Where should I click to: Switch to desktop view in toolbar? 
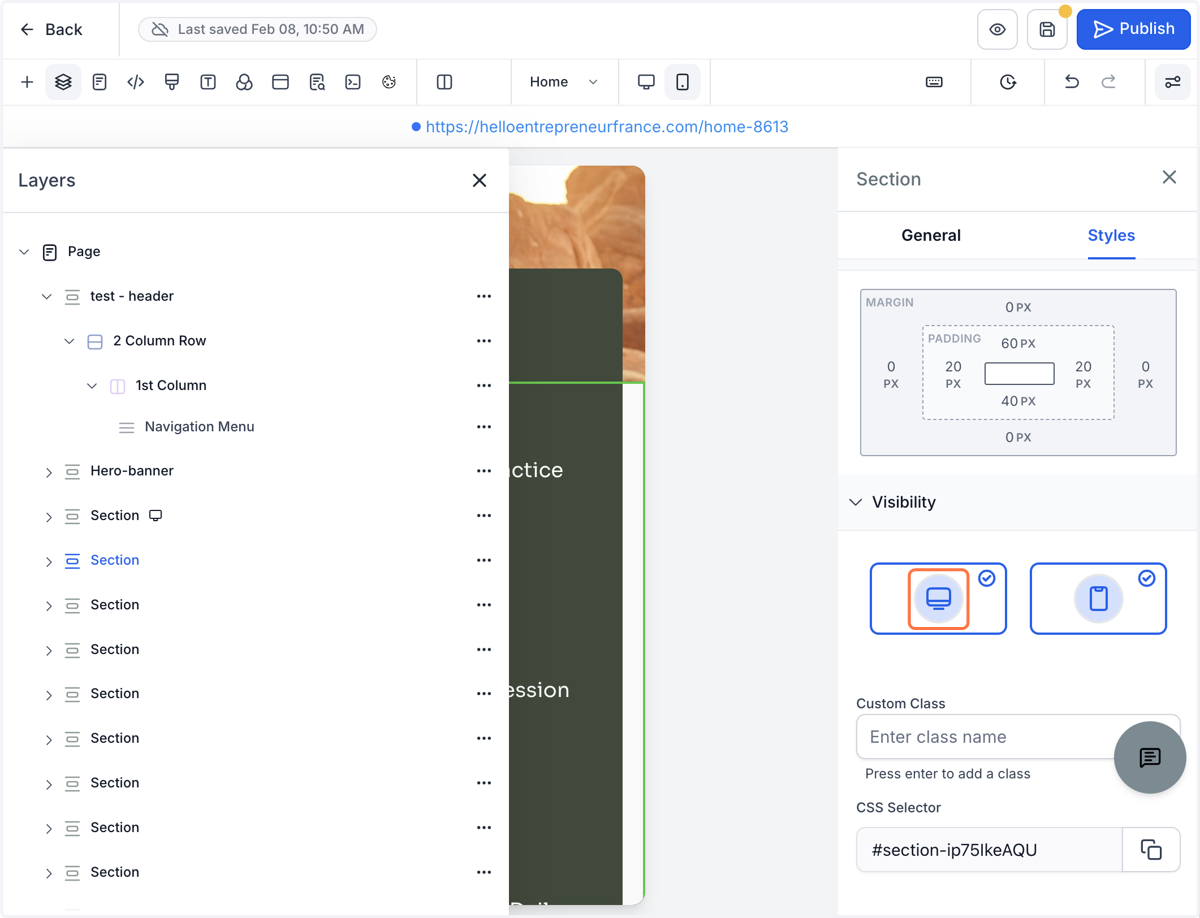point(646,82)
